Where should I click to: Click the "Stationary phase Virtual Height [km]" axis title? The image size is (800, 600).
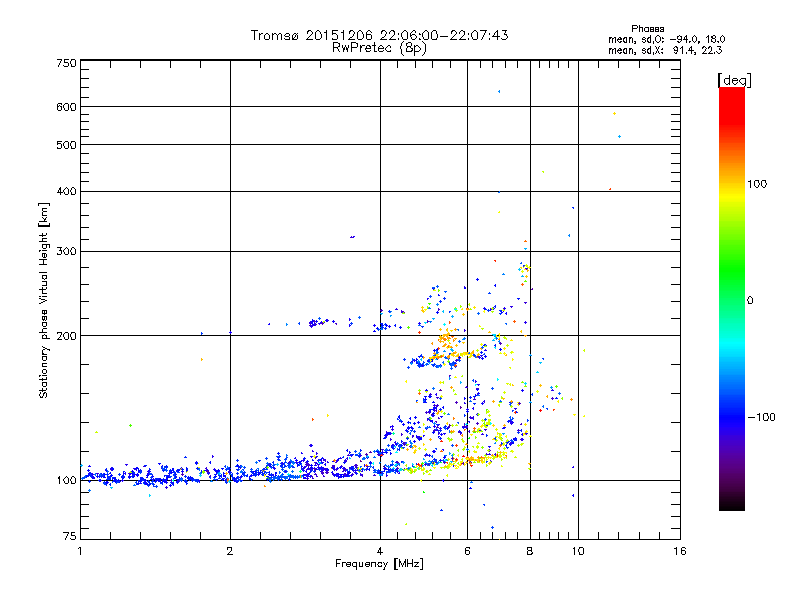[x=44, y=301]
